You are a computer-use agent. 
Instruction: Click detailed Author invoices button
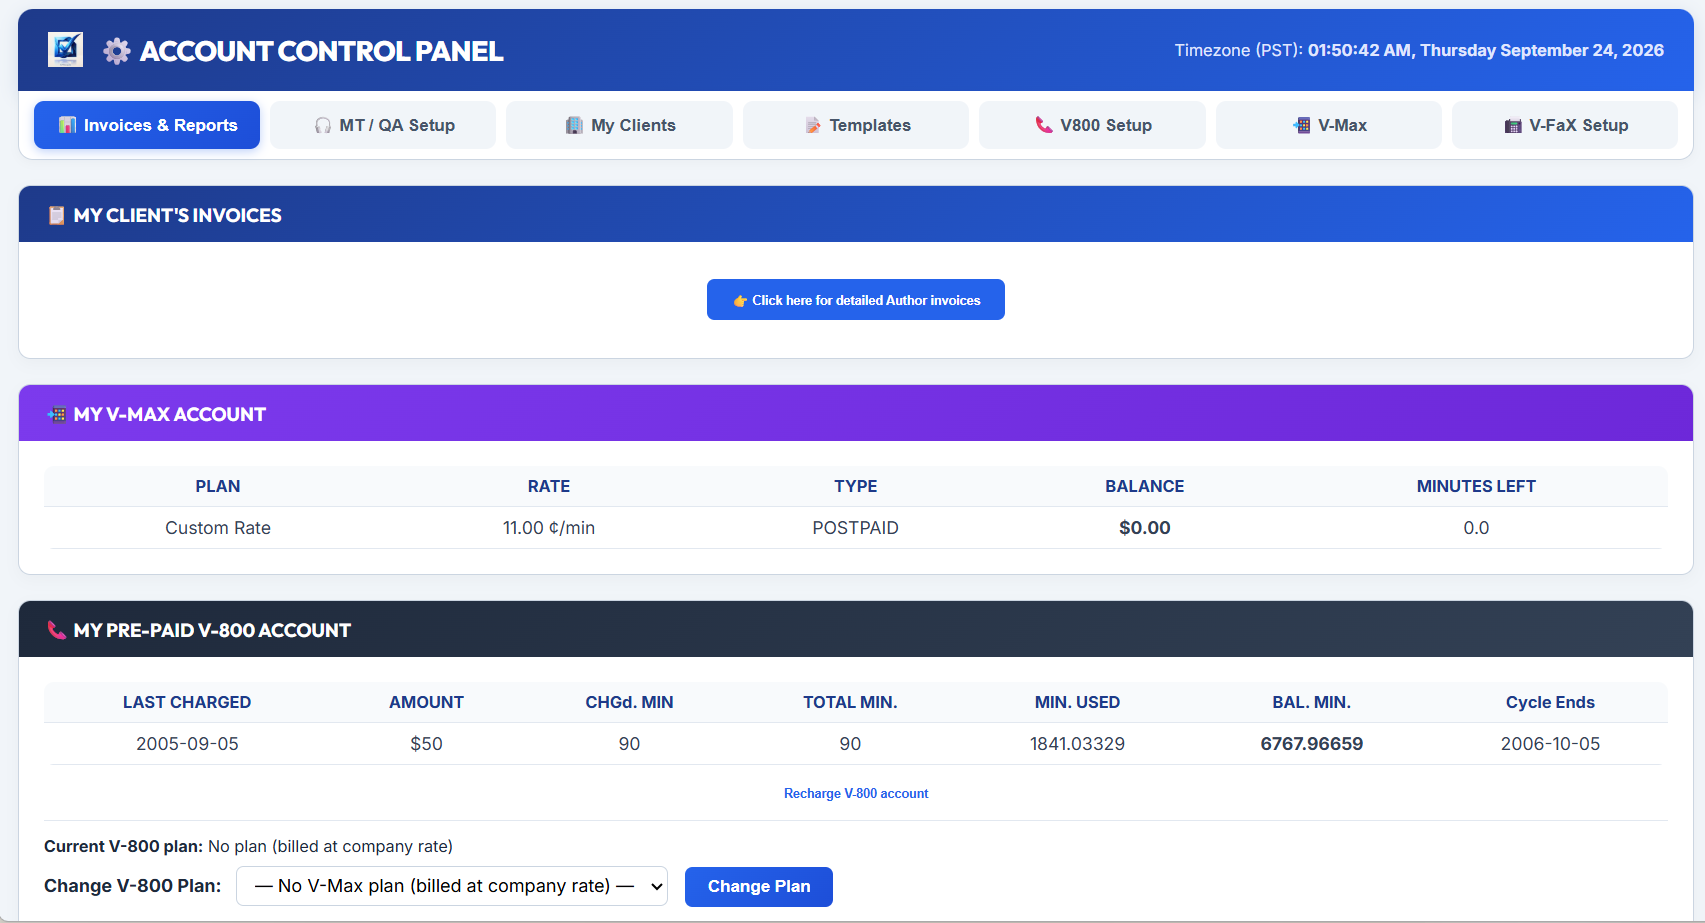click(x=856, y=300)
